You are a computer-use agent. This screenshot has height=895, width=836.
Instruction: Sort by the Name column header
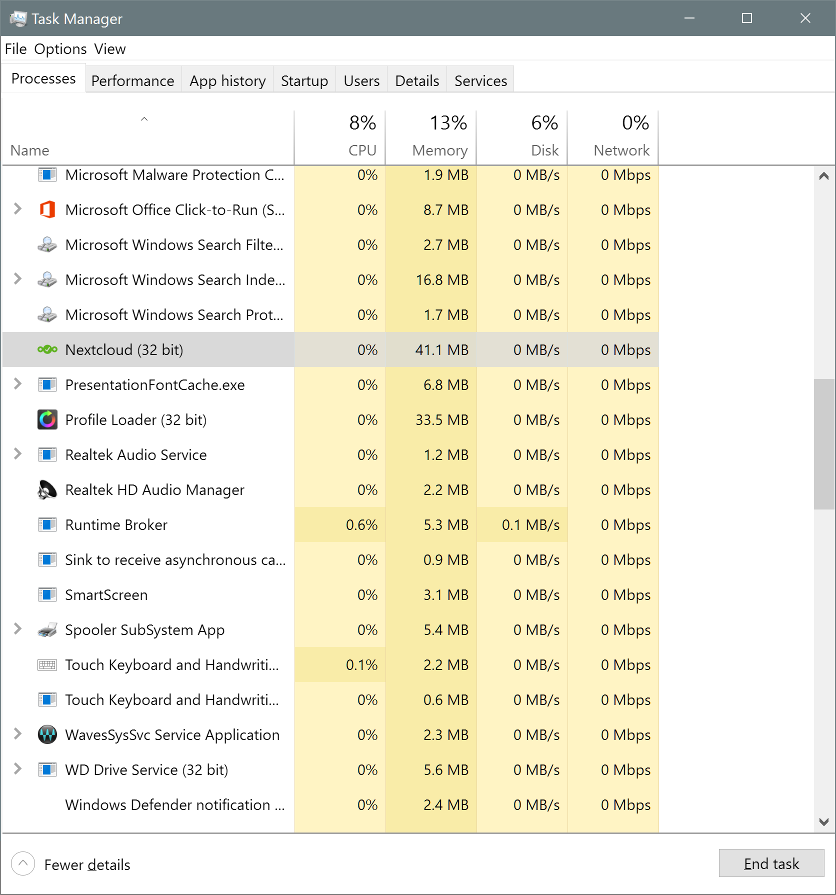[x=148, y=137]
